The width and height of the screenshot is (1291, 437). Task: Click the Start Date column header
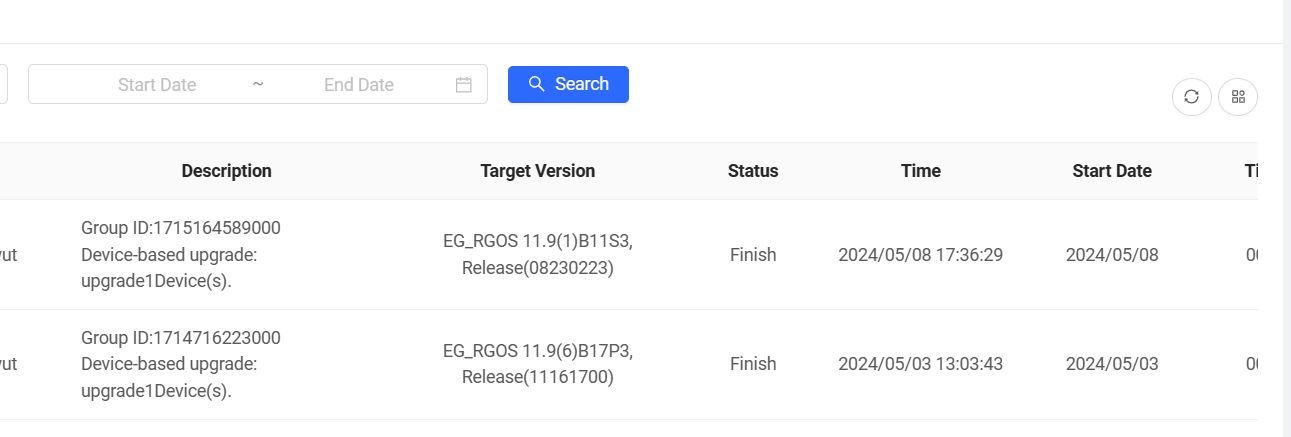(1111, 171)
